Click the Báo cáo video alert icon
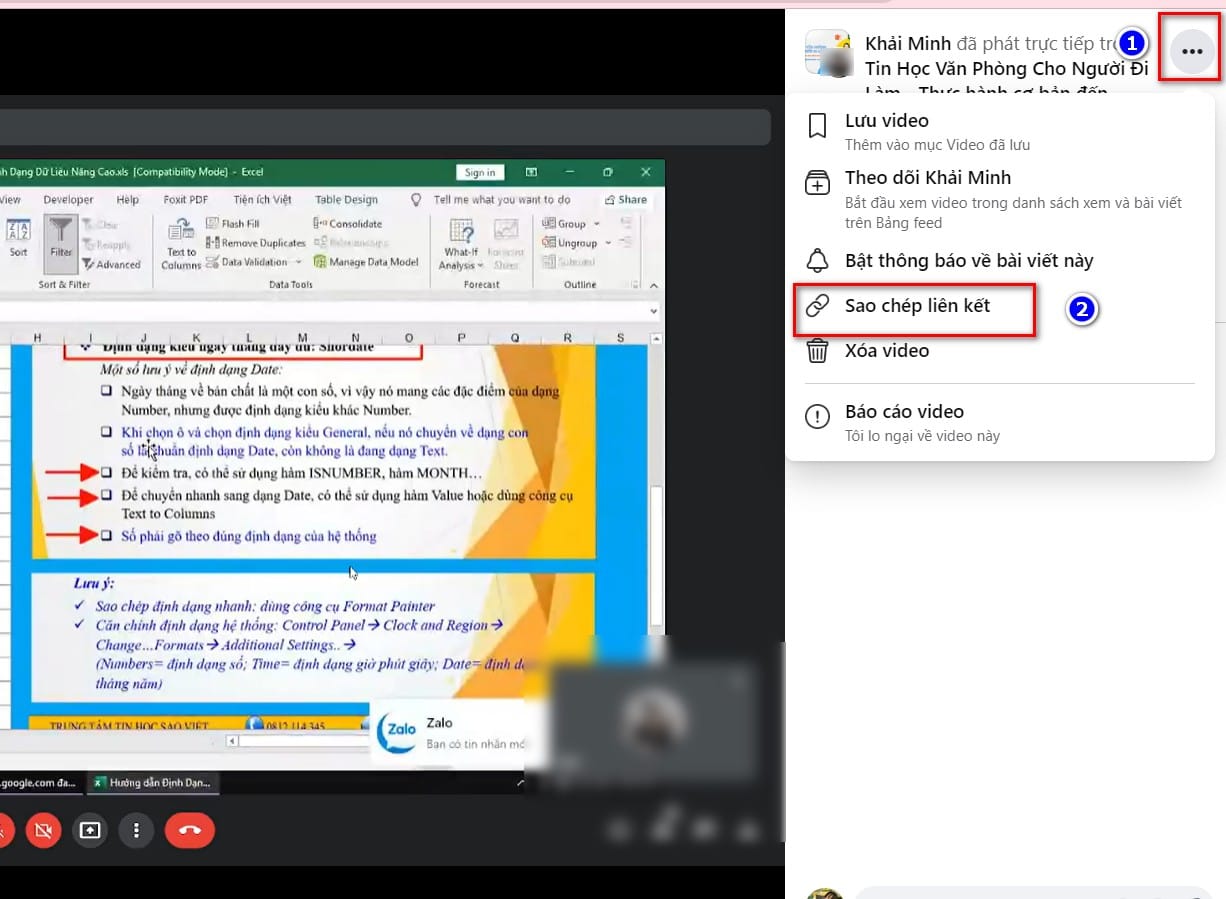 pyautogui.click(x=817, y=417)
